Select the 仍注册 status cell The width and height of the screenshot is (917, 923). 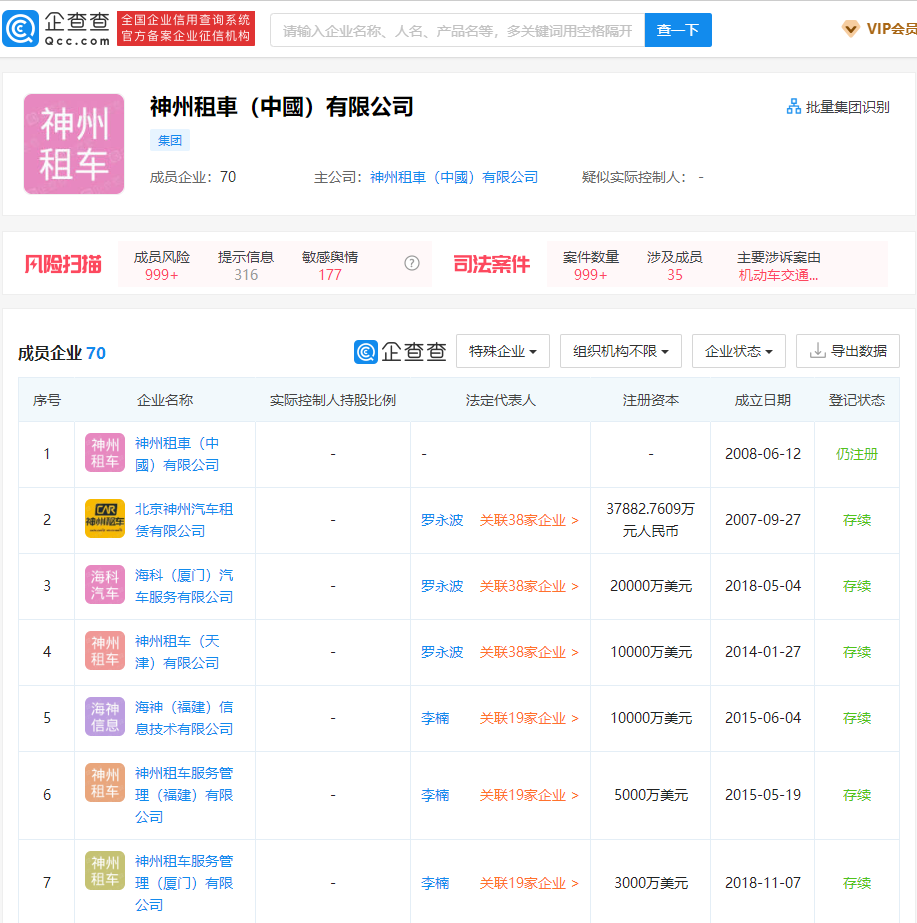pos(856,454)
